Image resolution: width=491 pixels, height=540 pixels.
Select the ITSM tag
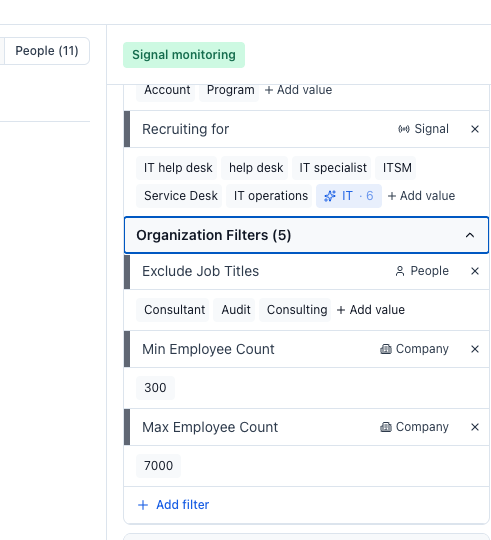(x=396, y=168)
